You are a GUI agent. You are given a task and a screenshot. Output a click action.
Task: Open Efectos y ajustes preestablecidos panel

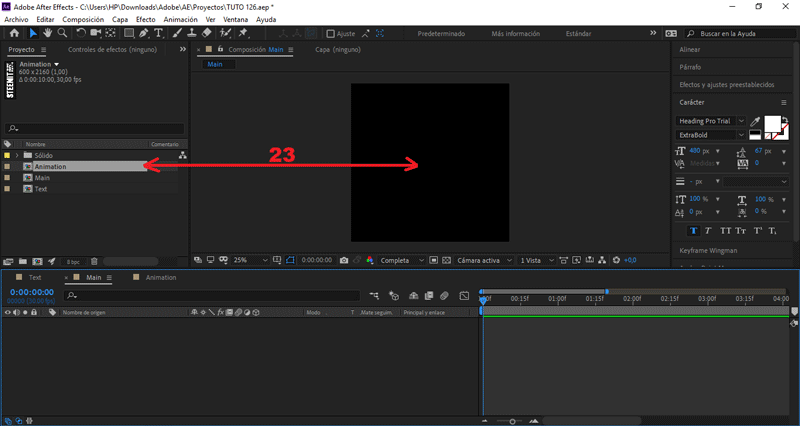[x=727, y=85]
